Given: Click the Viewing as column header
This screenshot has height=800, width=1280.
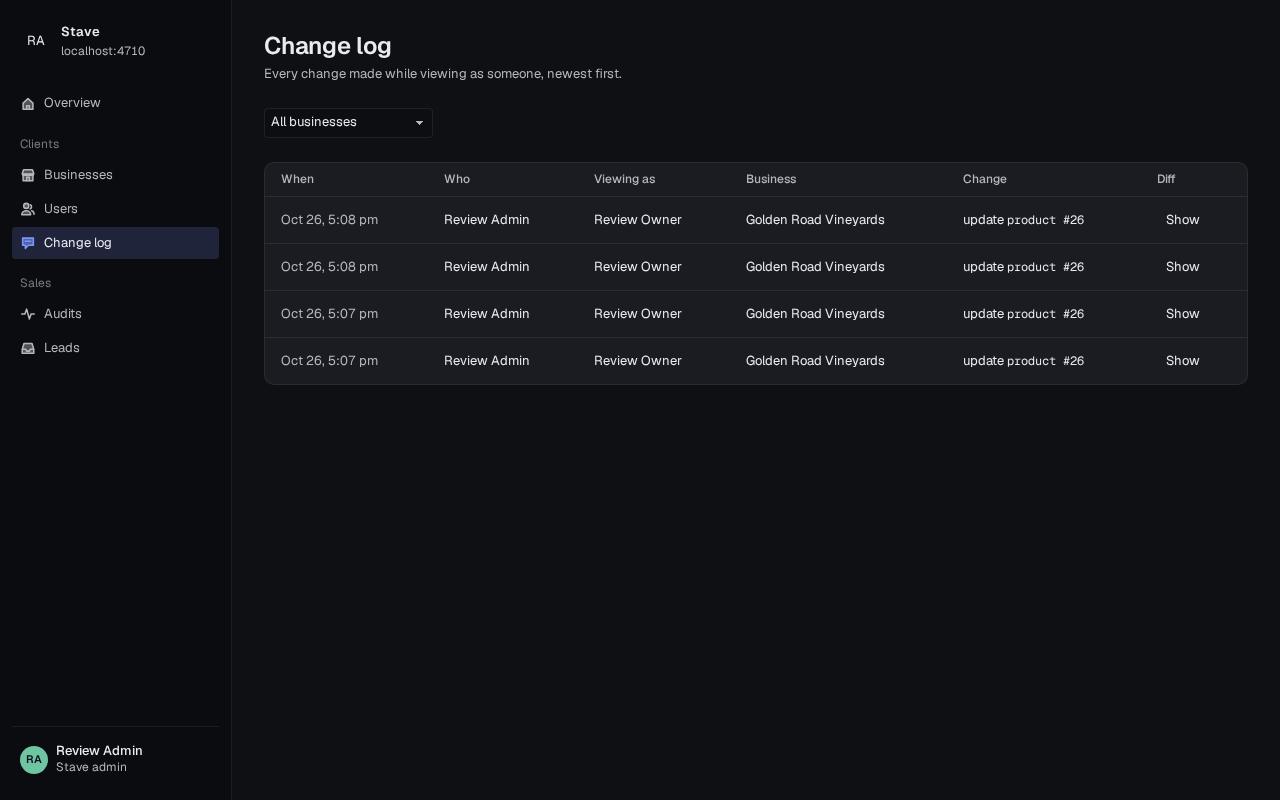Looking at the screenshot, I should (624, 179).
